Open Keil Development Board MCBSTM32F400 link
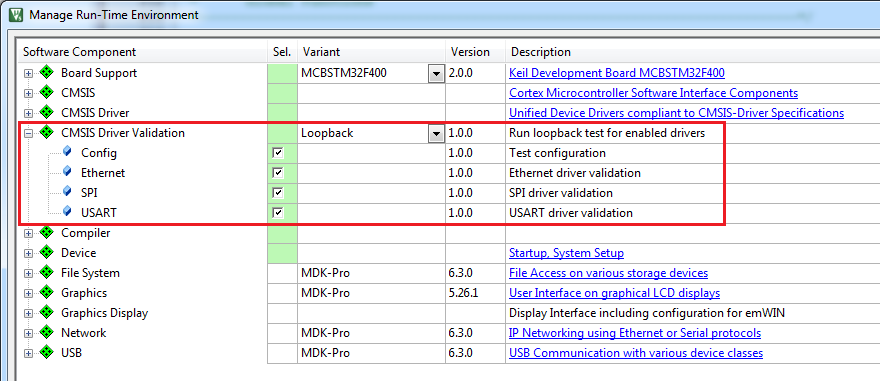This screenshot has height=381, width=880. (617, 73)
